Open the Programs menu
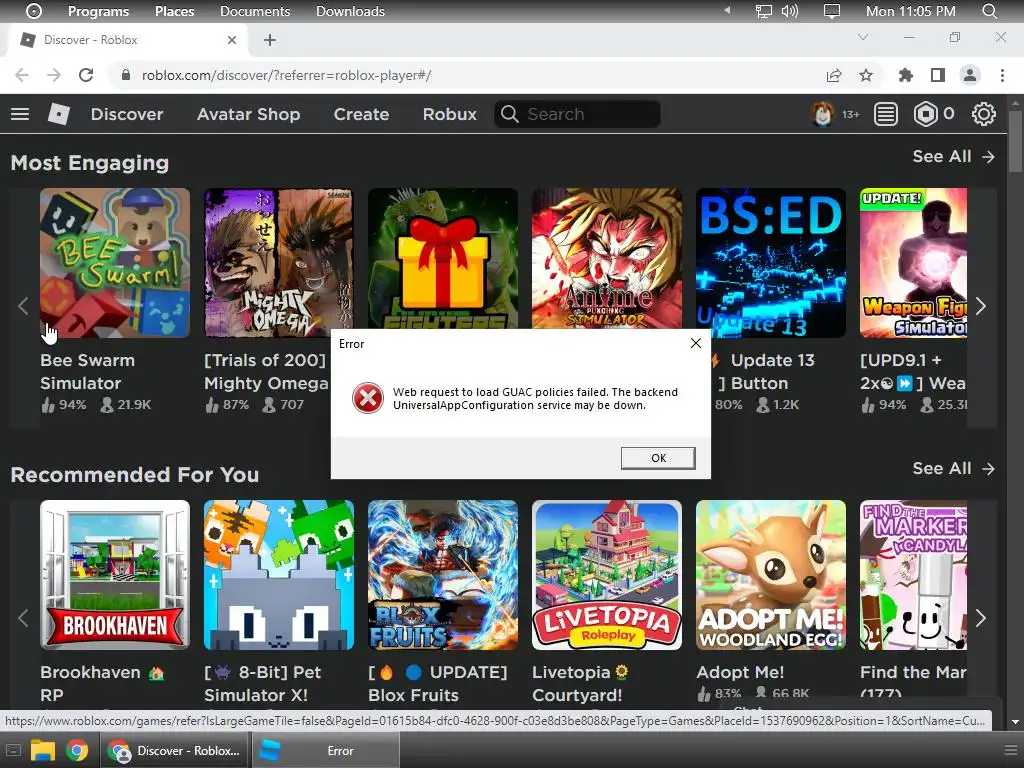Image resolution: width=1024 pixels, height=768 pixels. click(99, 11)
